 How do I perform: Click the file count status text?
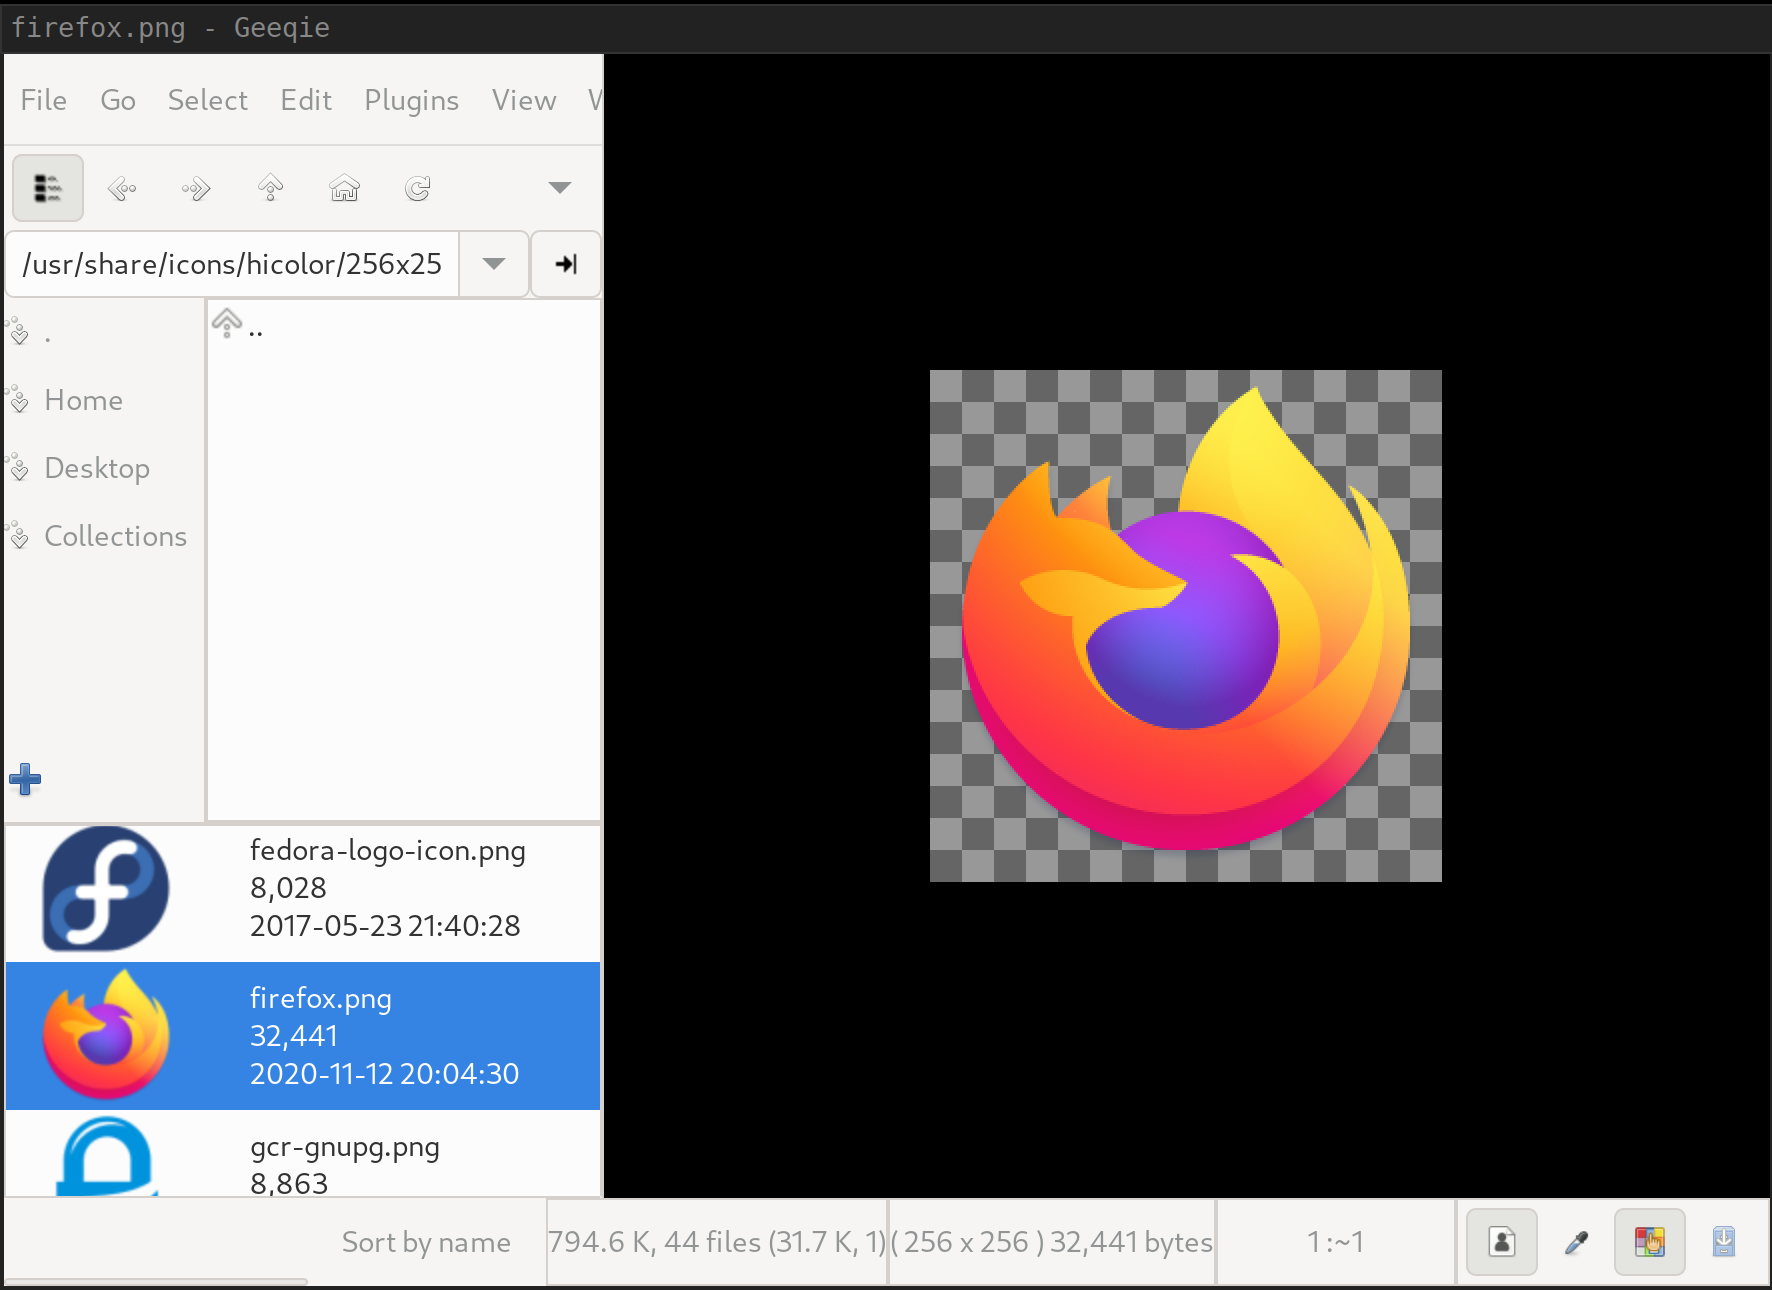coord(716,1242)
